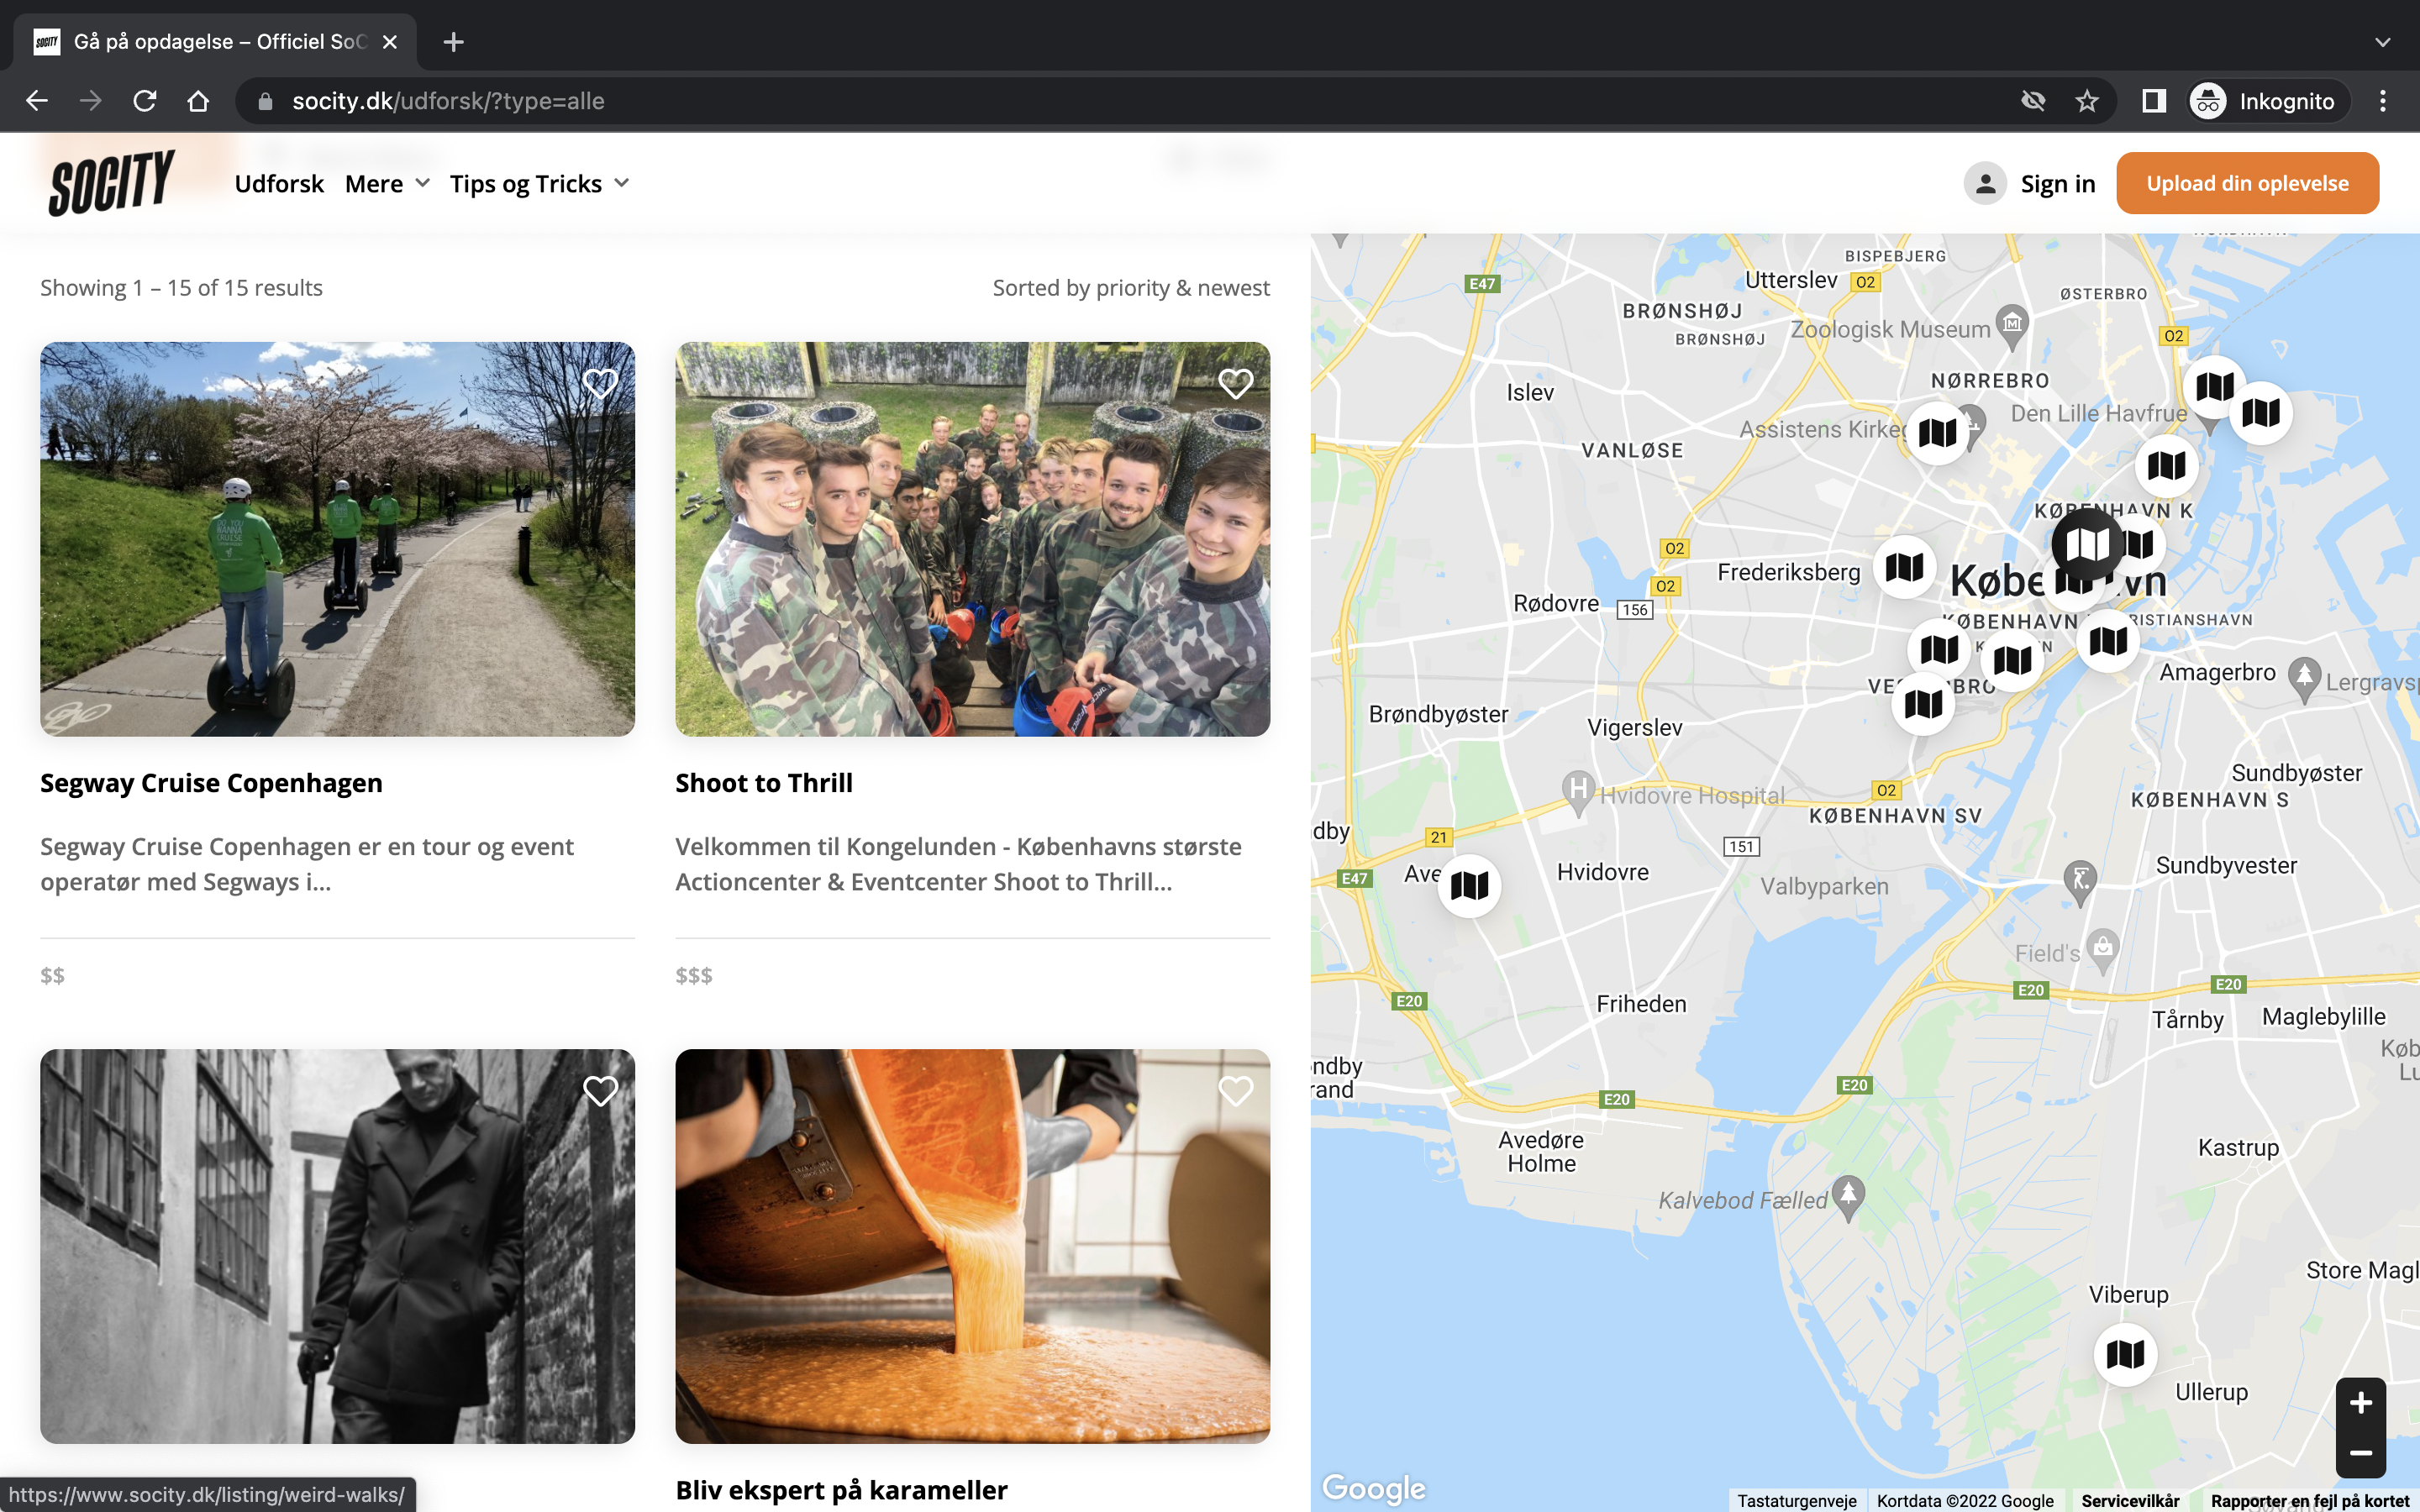The image size is (2420, 1512).
Task: Reload the current browser page
Action: pyautogui.click(x=144, y=101)
